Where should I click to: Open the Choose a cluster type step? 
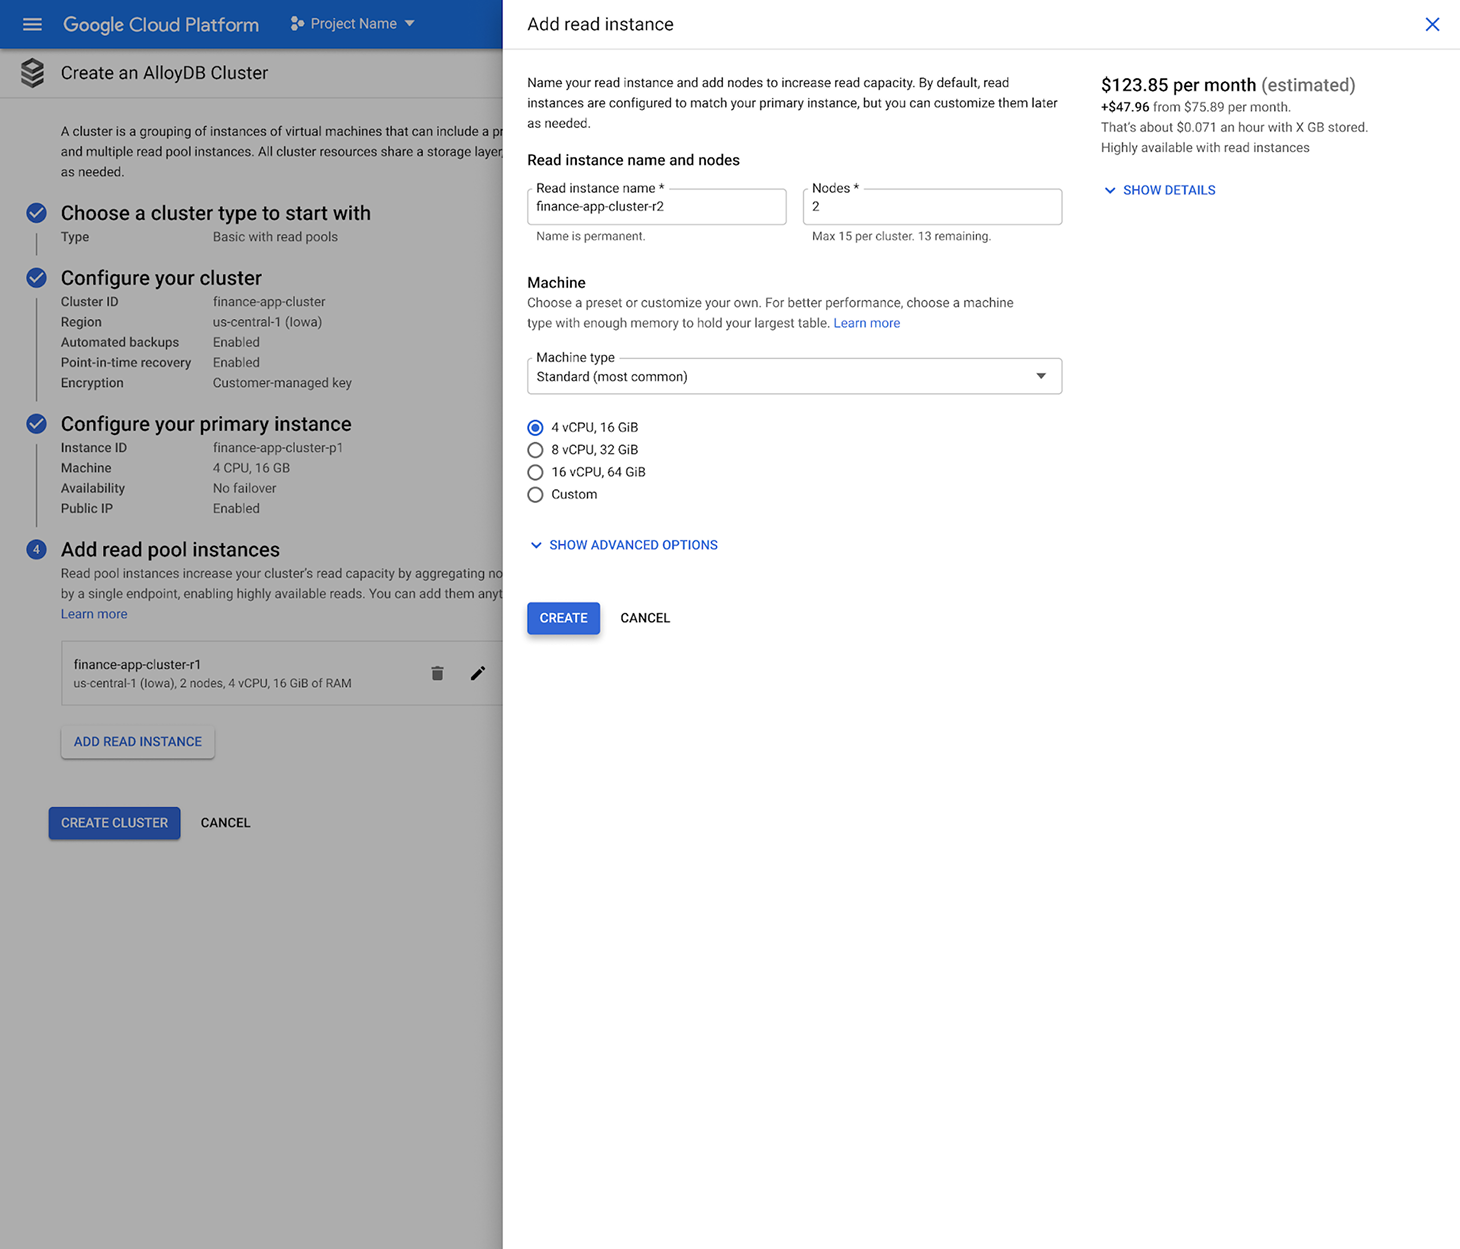(x=215, y=213)
